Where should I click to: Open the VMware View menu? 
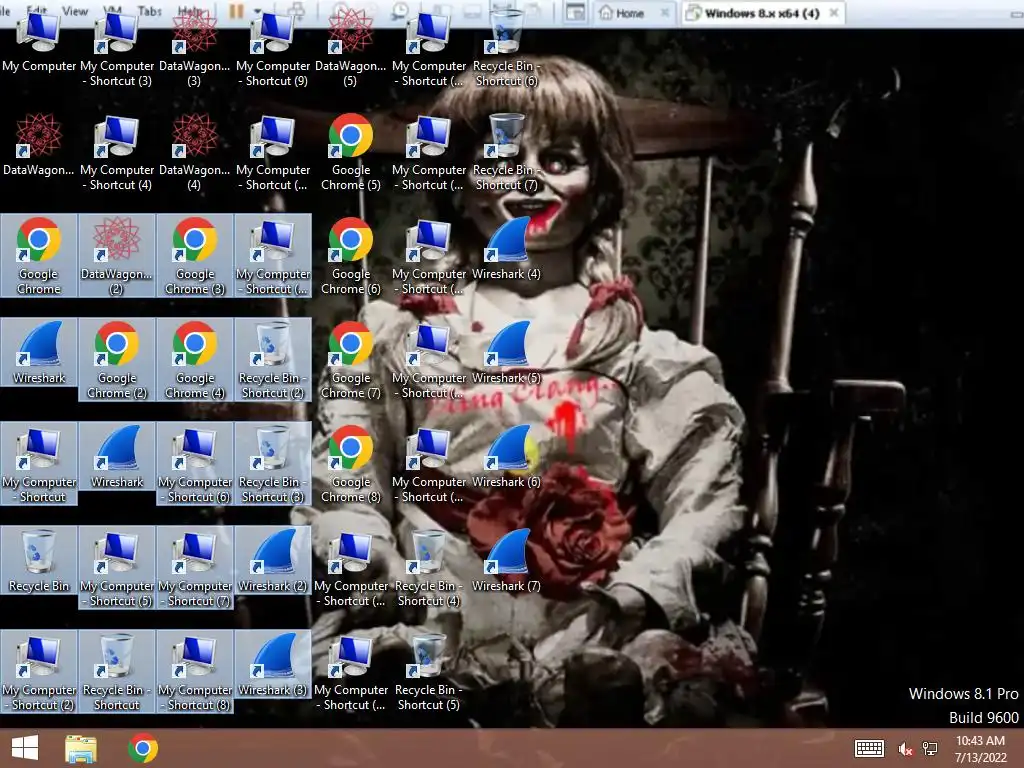[x=74, y=11]
